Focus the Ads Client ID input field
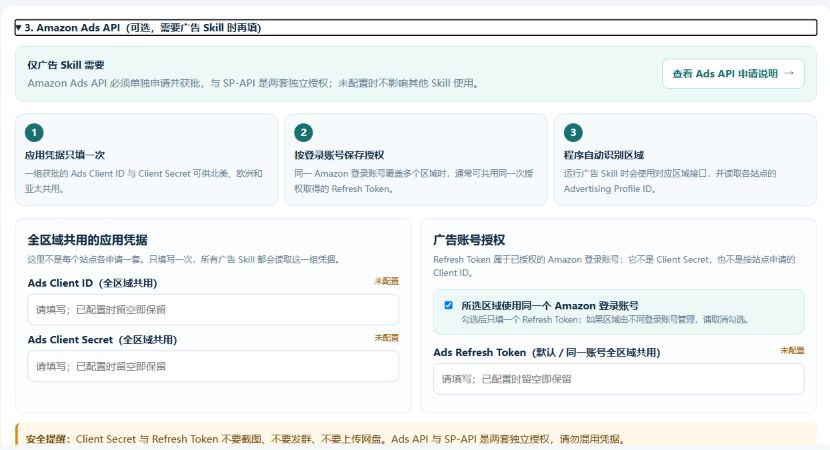 [x=213, y=310]
